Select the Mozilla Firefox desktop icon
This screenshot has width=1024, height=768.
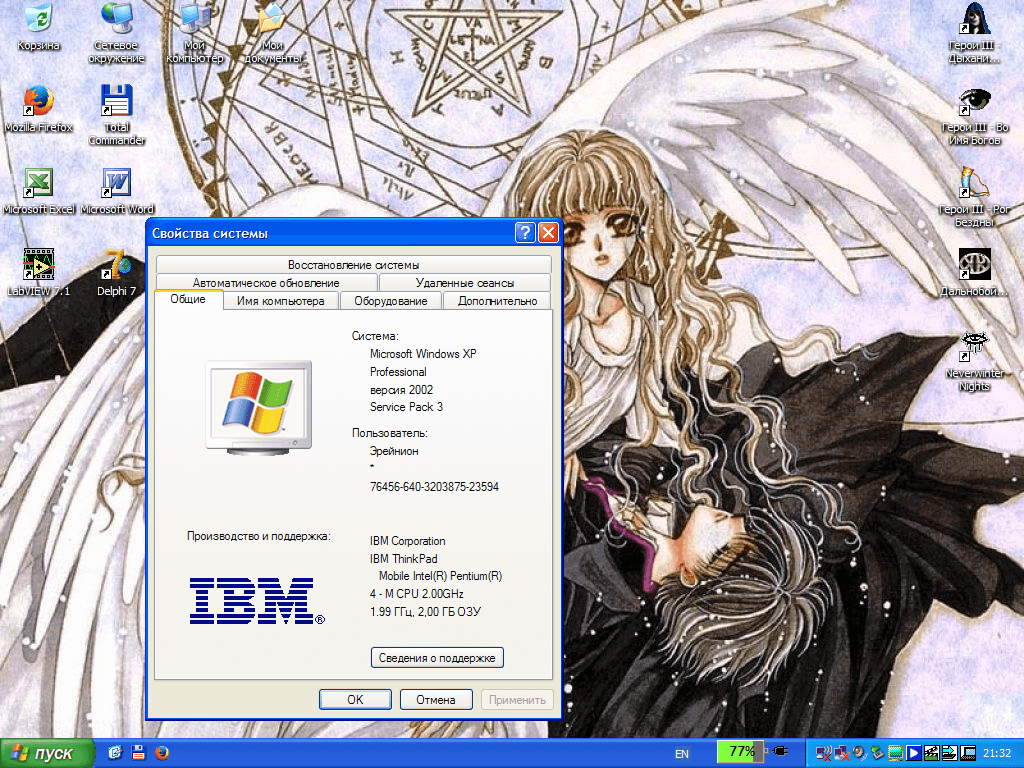click(38, 102)
